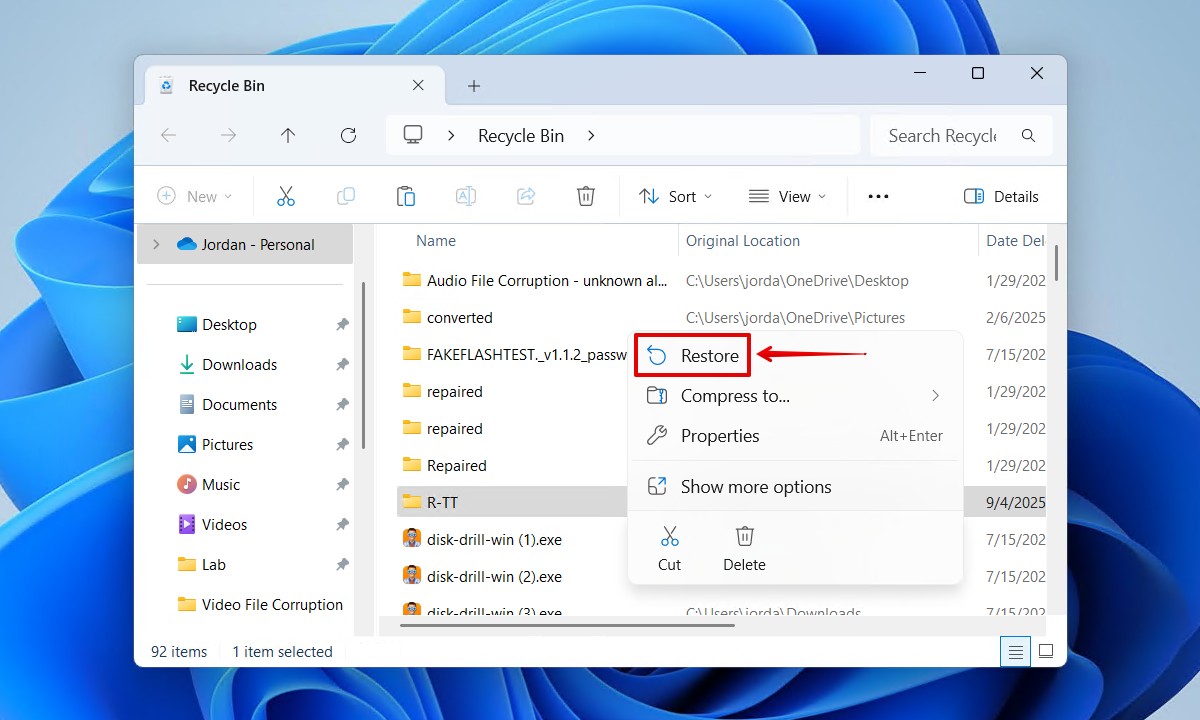The image size is (1200, 720).
Task: Click the Paste icon in the toolbar
Action: coord(406,195)
